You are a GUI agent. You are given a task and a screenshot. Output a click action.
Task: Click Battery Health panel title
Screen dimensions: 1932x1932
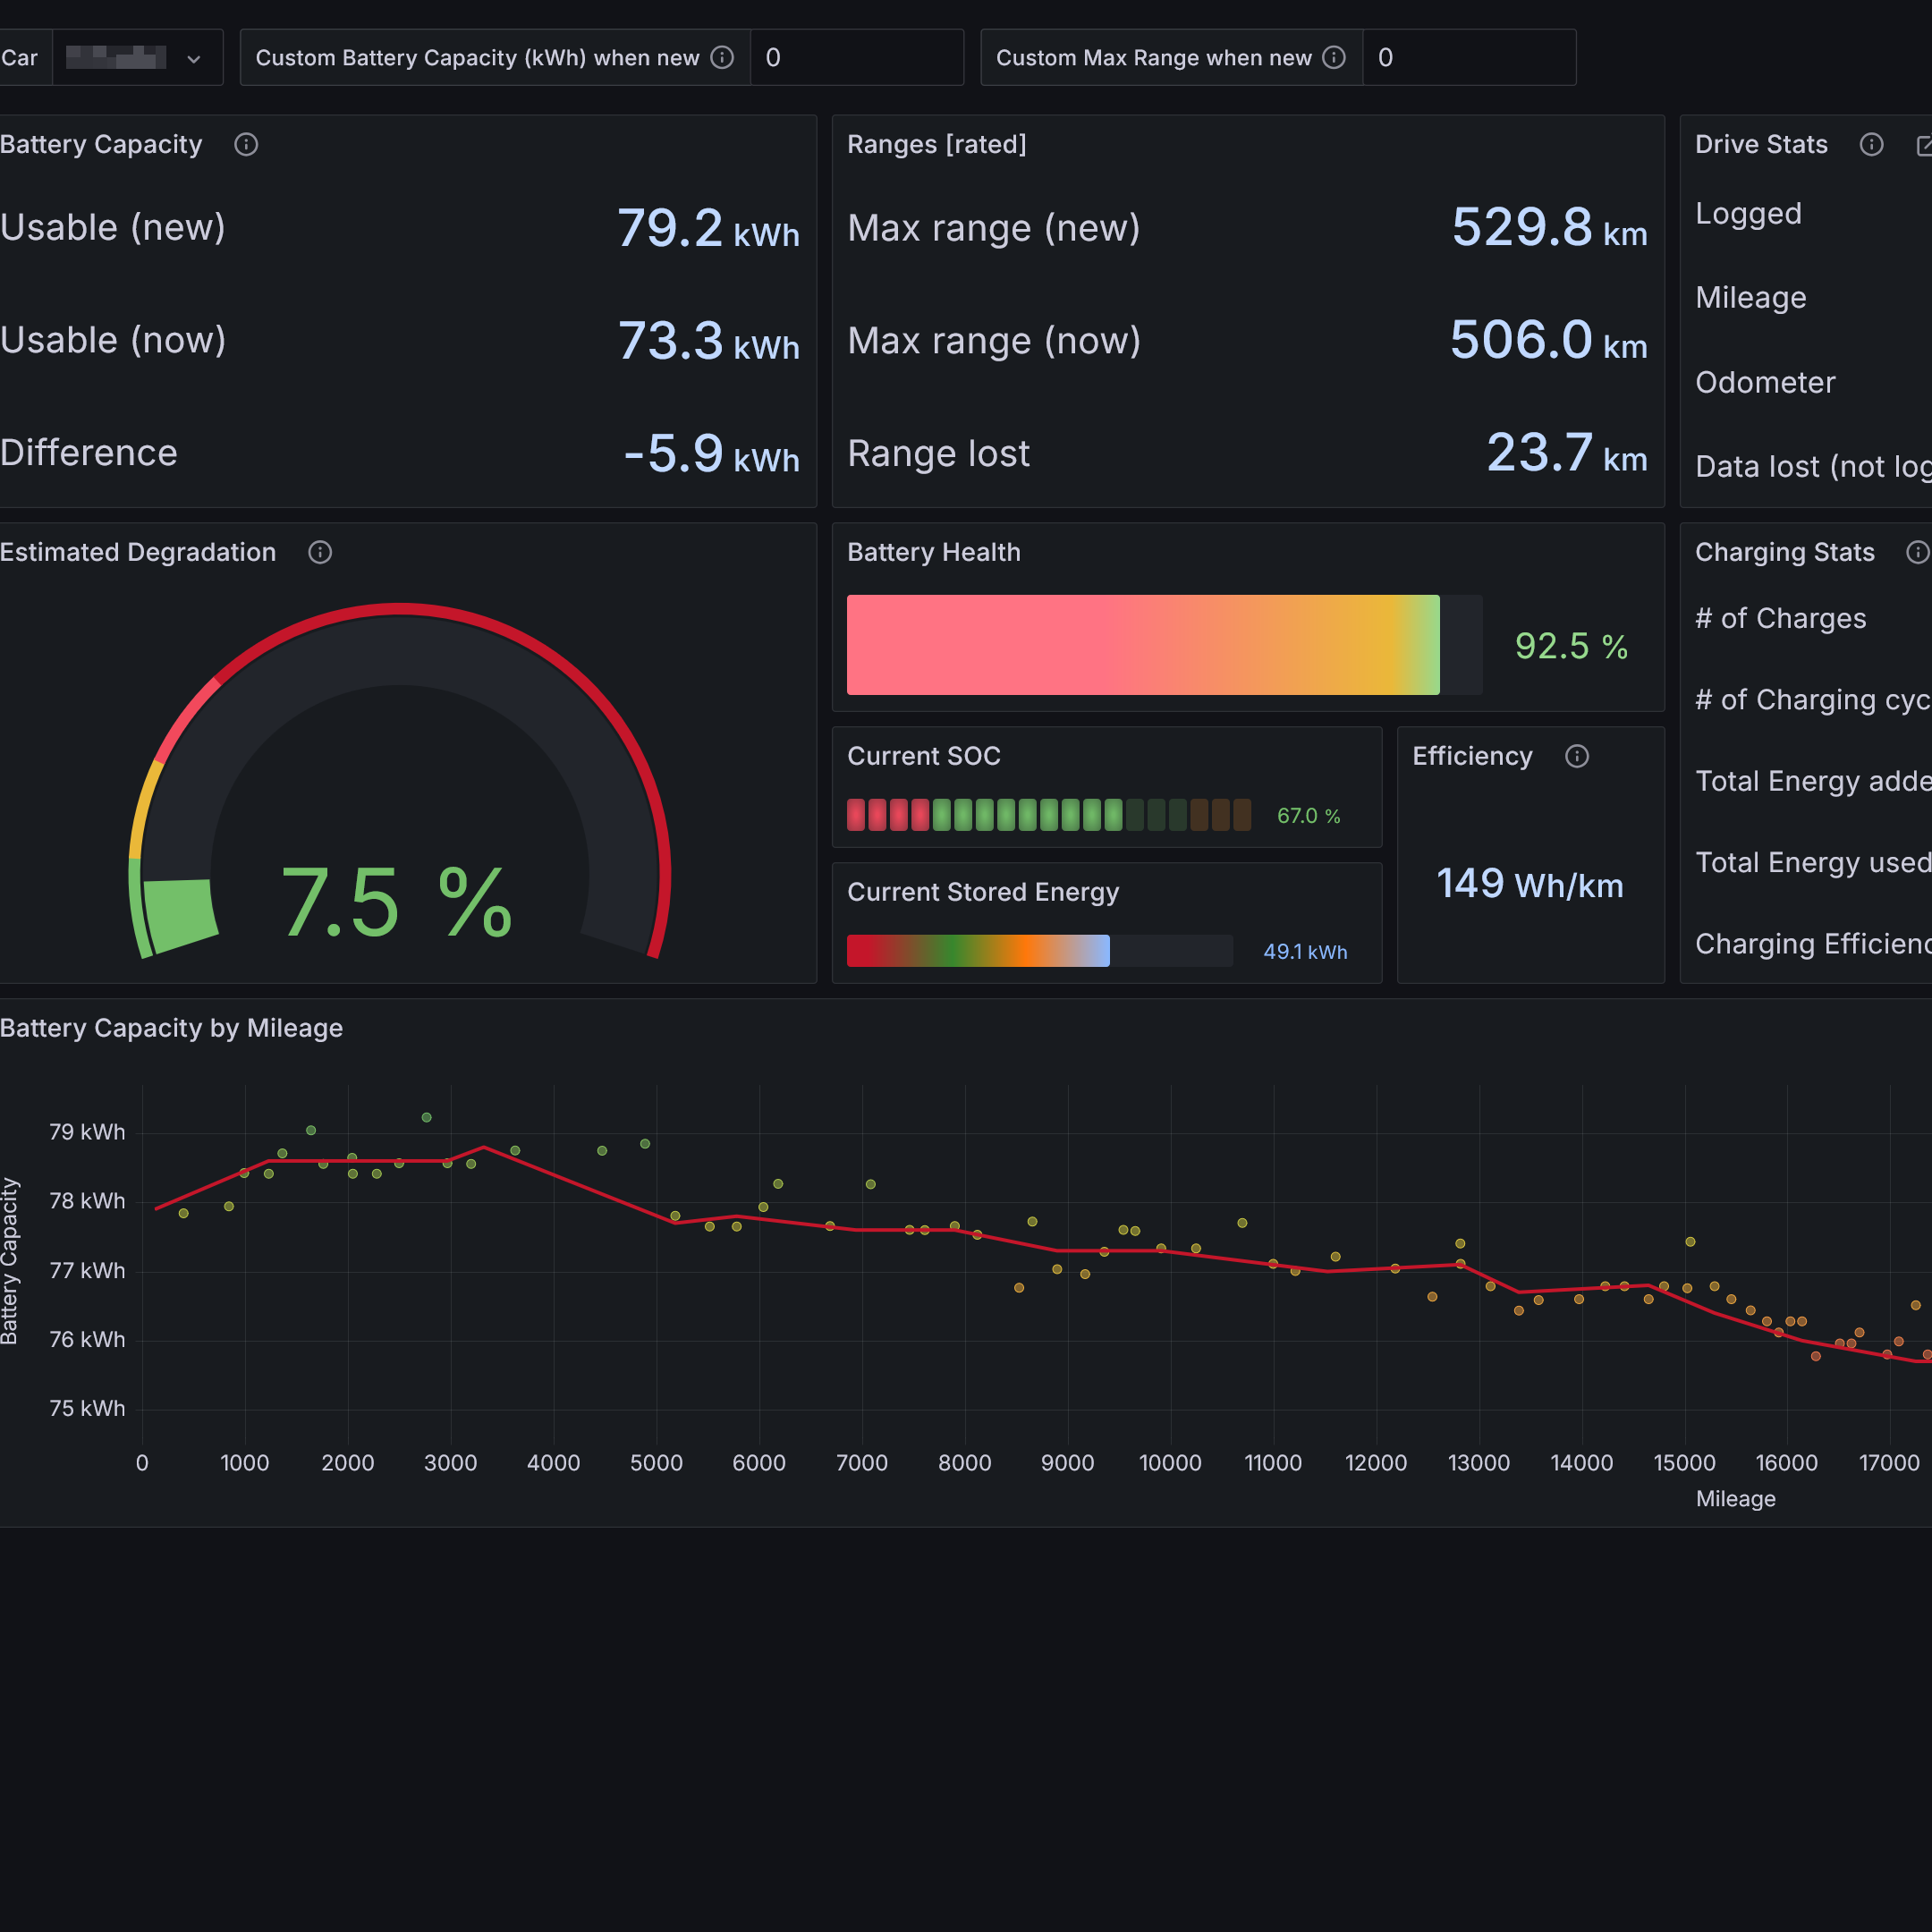pos(934,553)
